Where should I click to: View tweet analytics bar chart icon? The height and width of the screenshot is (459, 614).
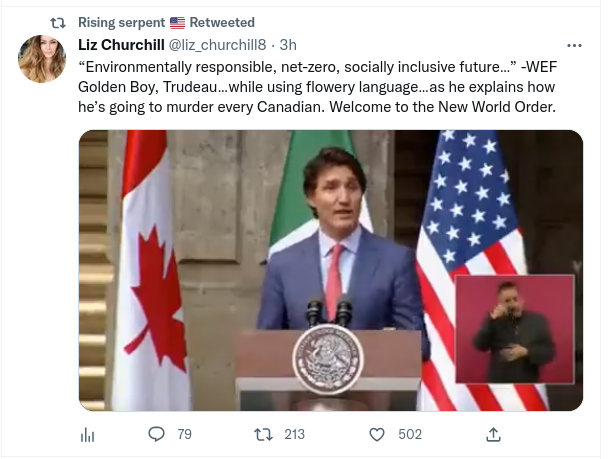(87, 434)
